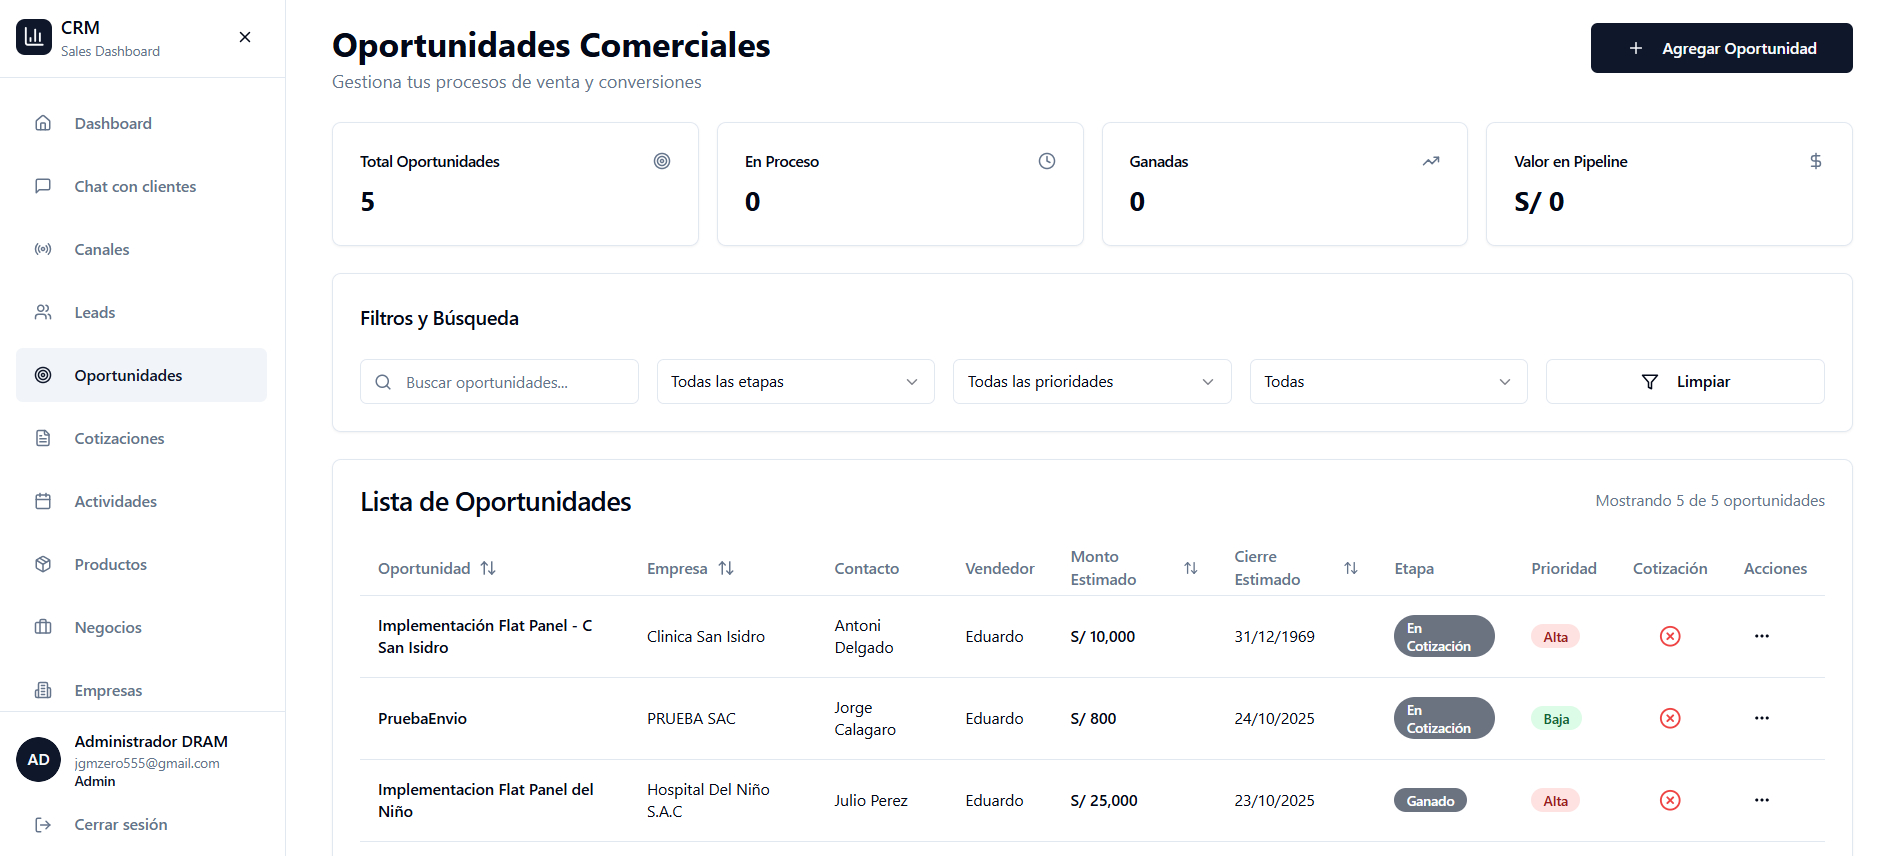The height and width of the screenshot is (856, 1888).
Task: Navigate to Leads section
Action: (95, 312)
